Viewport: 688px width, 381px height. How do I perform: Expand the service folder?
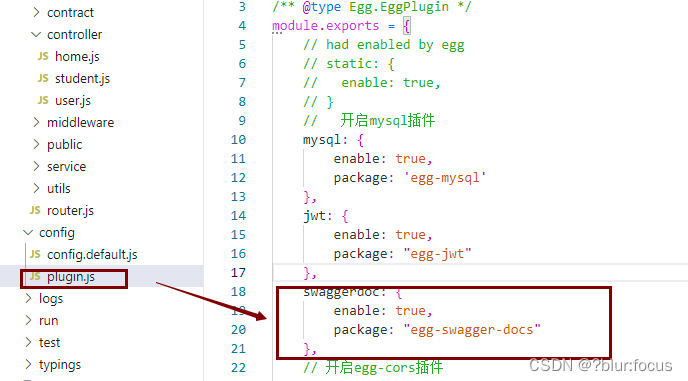coord(36,166)
